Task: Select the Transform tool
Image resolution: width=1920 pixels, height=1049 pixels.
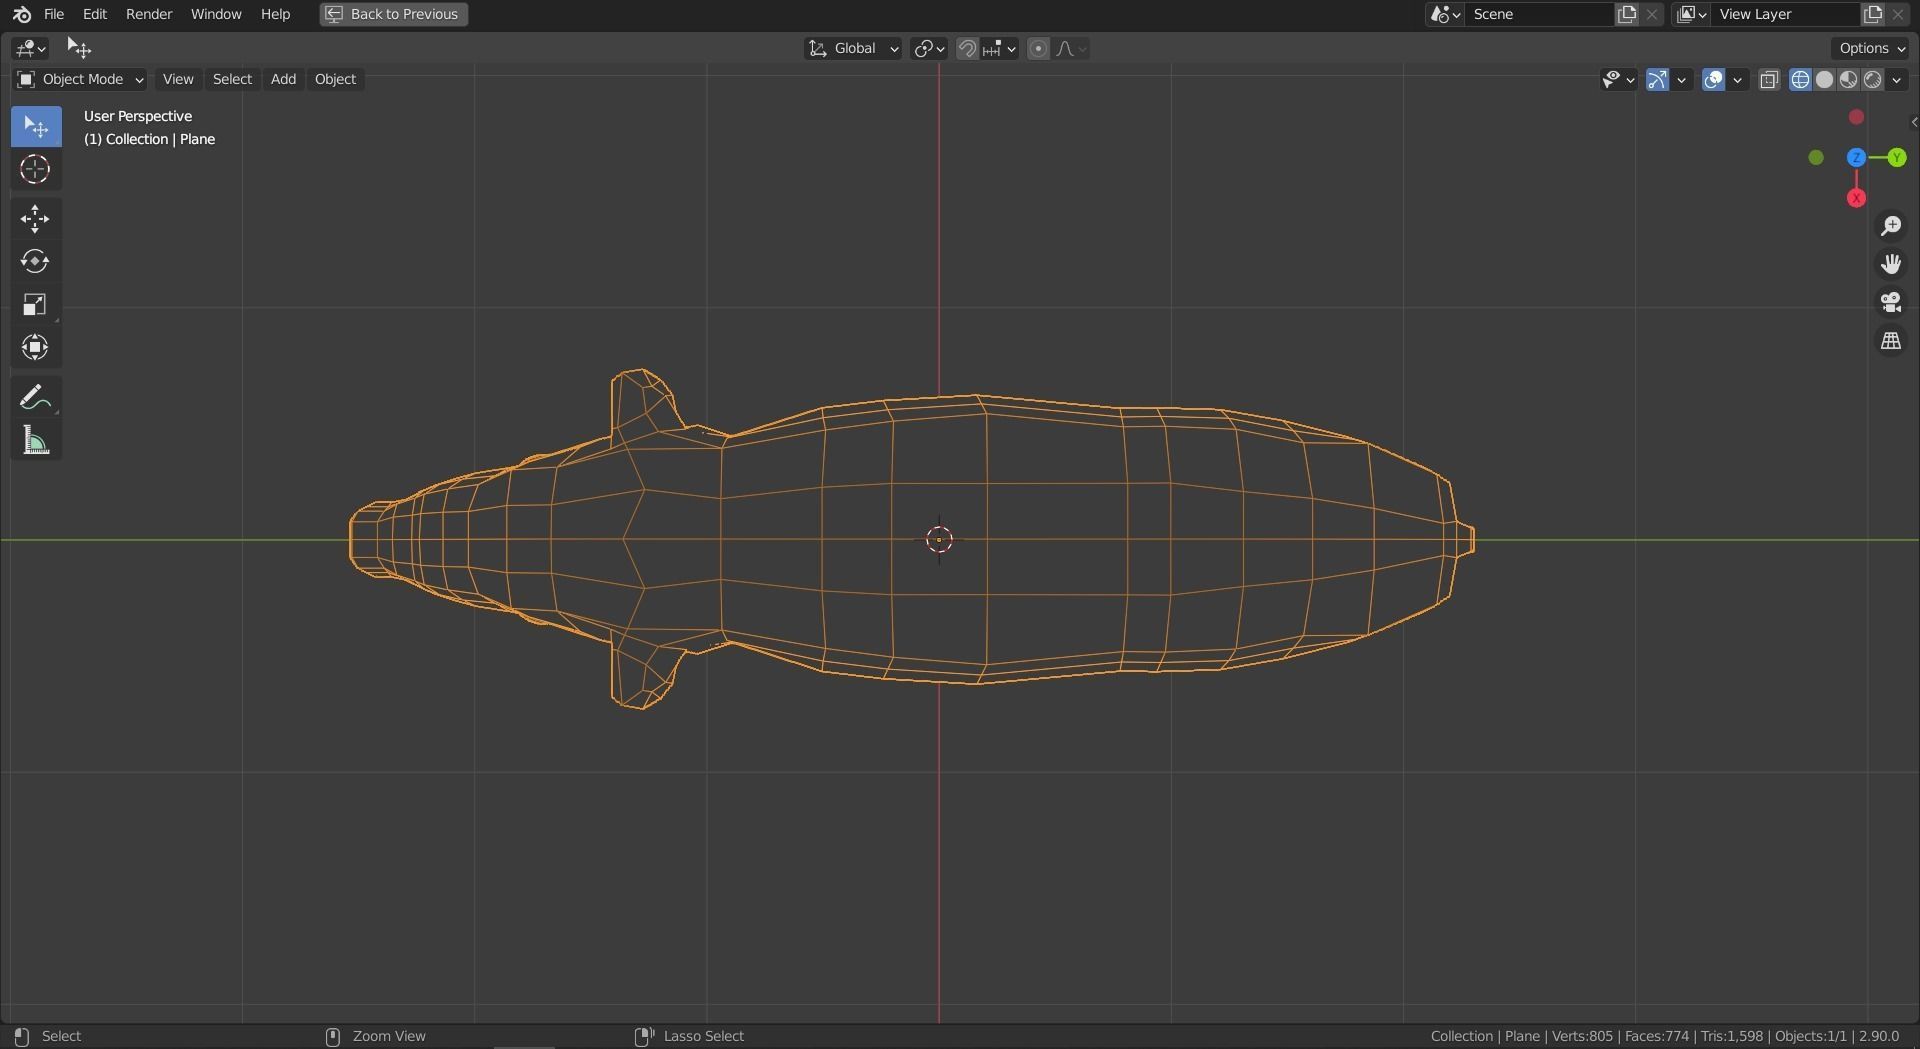Action: pyautogui.click(x=36, y=348)
